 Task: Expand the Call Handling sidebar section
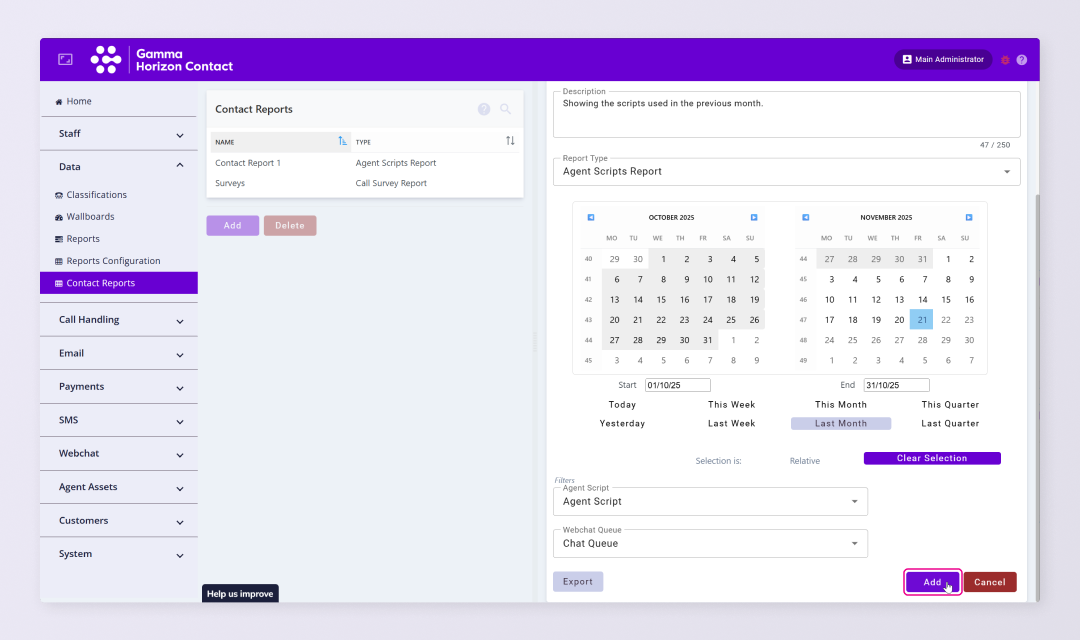[x=119, y=320]
